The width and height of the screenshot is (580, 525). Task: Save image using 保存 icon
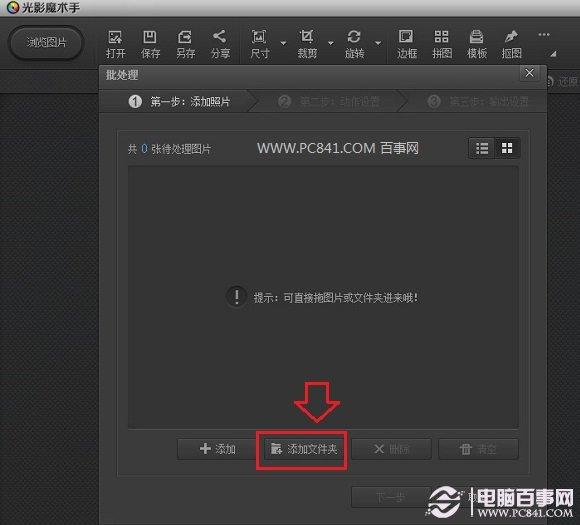point(151,44)
